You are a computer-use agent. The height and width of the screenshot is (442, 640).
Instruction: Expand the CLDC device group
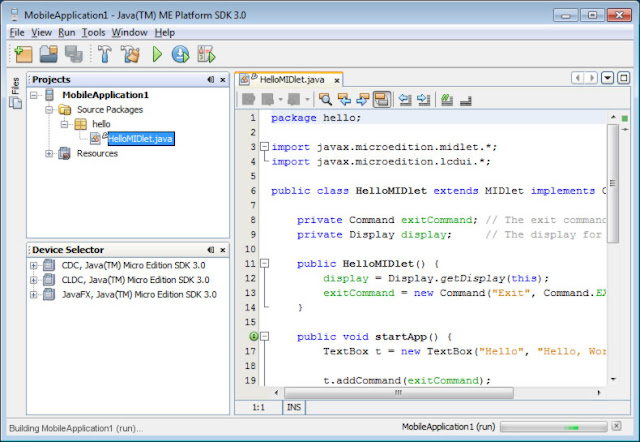34,280
